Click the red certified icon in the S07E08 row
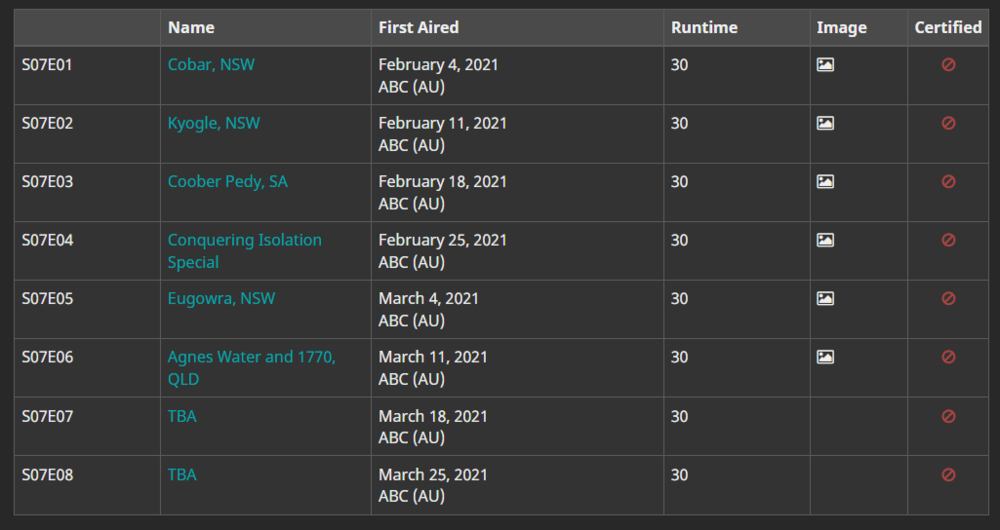The image size is (1000, 530). pyautogui.click(x=948, y=475)
